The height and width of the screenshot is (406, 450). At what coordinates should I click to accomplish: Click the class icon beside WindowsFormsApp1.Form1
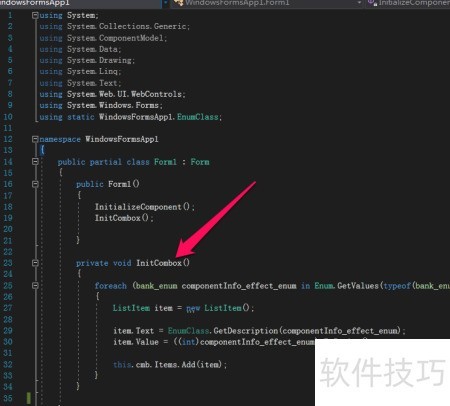(x=179, y=3)
